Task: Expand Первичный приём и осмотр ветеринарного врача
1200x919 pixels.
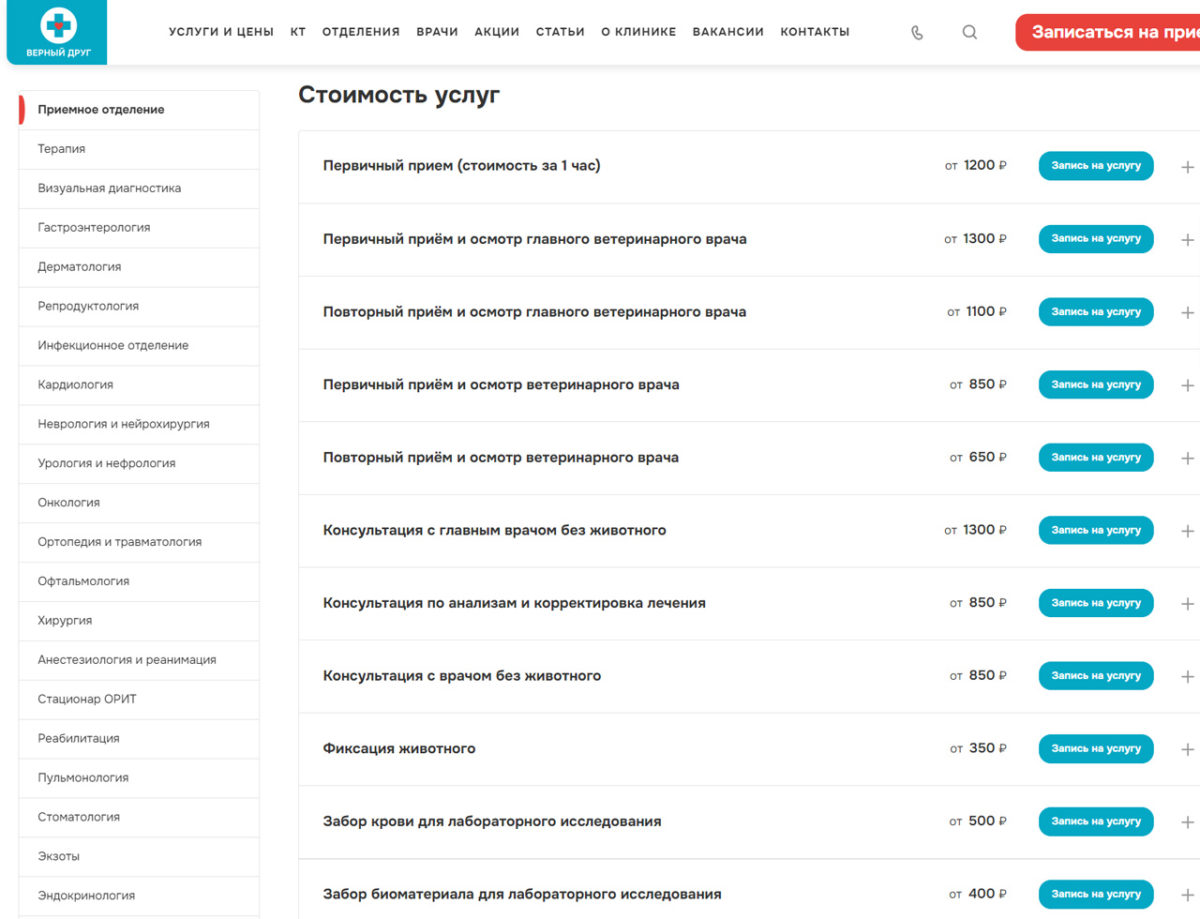Action: 1187,385
